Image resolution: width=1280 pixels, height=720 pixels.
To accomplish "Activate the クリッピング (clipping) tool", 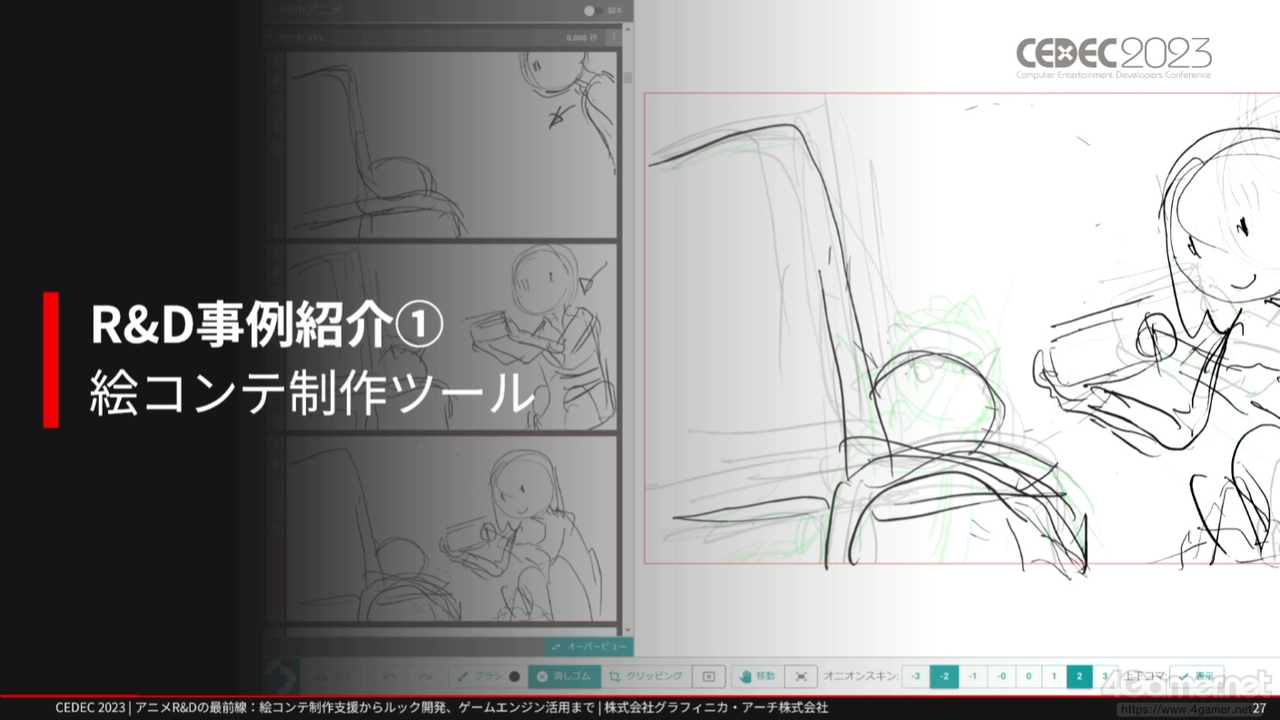I will (x=646, y=676).
